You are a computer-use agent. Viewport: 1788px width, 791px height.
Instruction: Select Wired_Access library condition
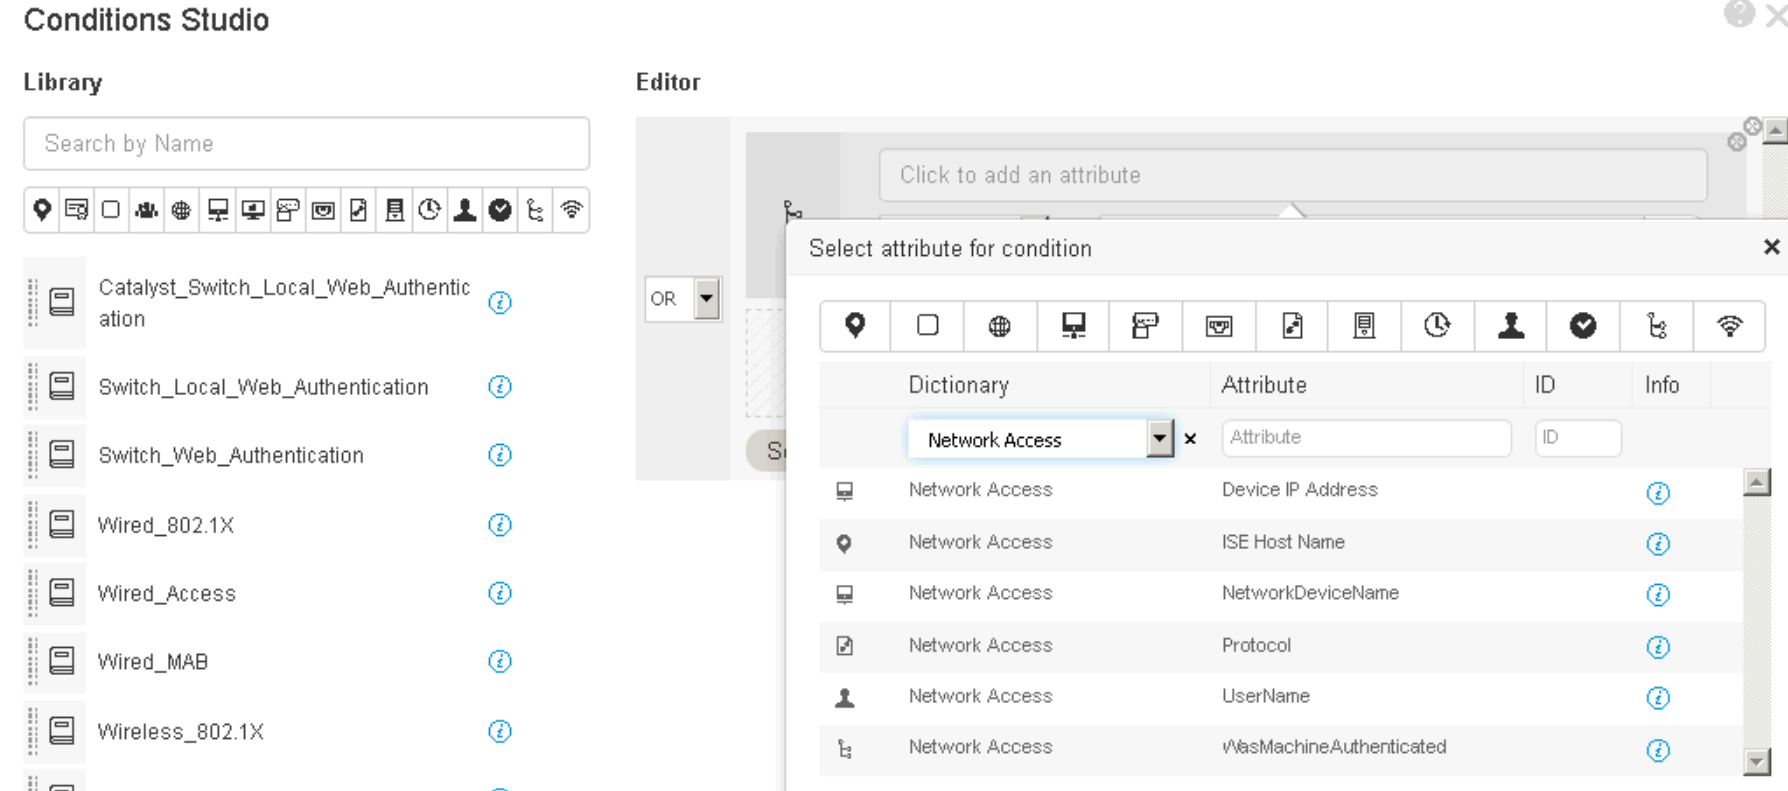click(167, 594)
